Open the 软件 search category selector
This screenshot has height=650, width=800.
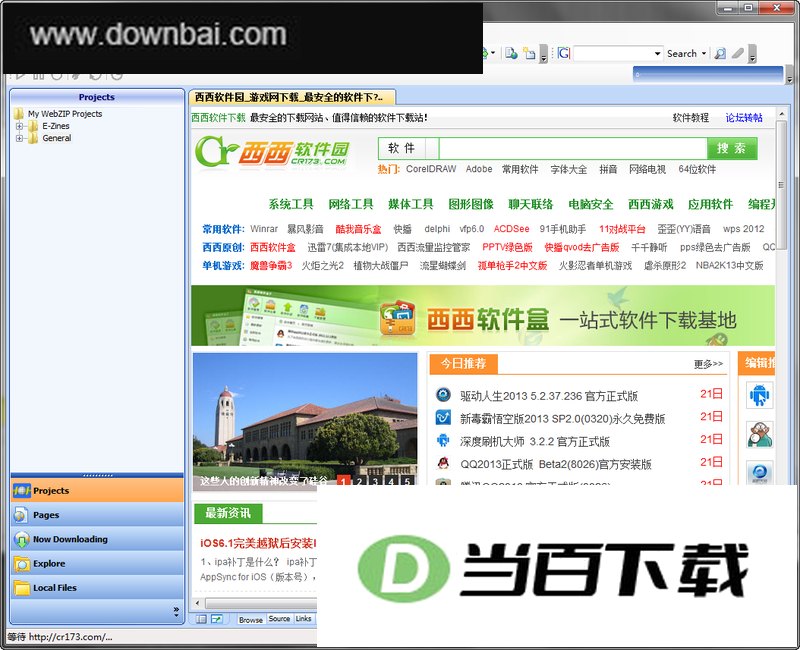[408, 148]
